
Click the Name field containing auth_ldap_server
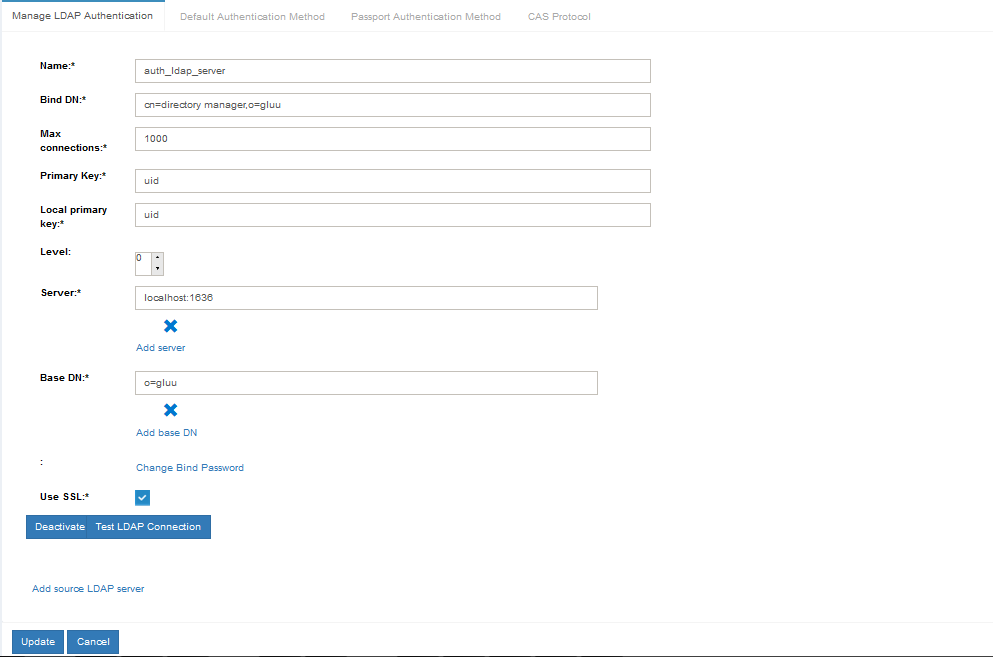tap(390, 71)
